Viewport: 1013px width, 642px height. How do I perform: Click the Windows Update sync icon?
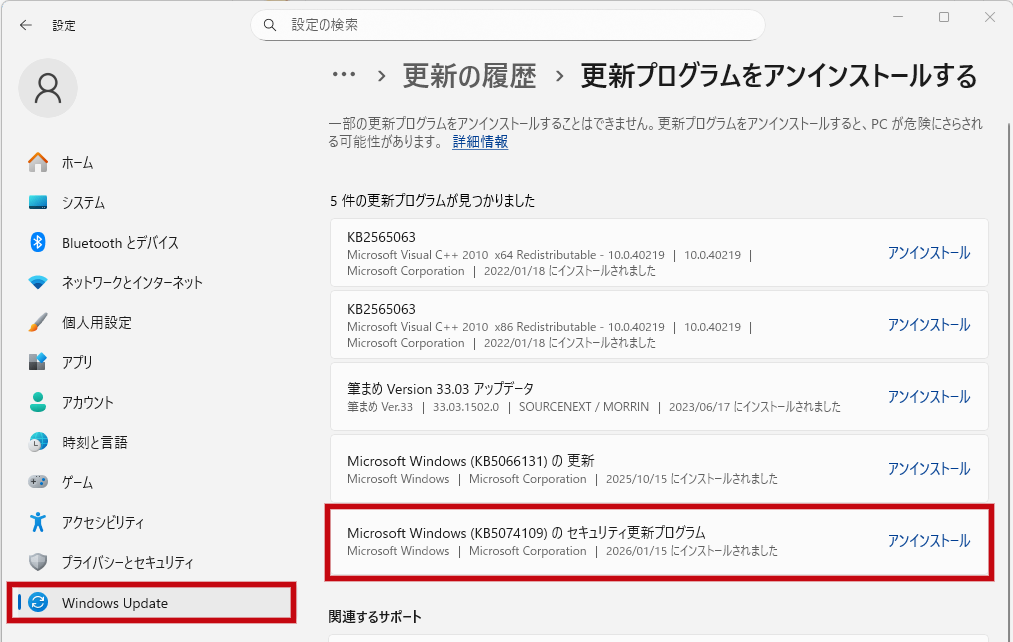click(38, 602)
